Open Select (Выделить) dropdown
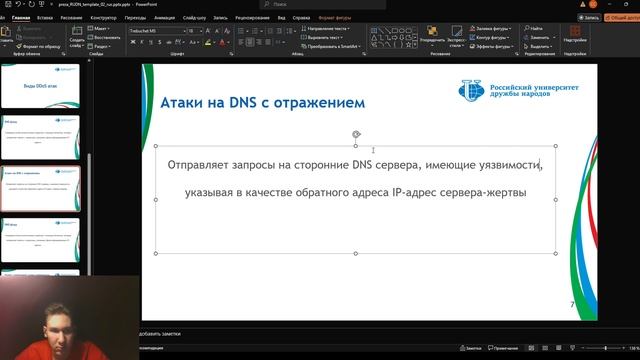Screen dimensions: 640x360 [538, 47]
